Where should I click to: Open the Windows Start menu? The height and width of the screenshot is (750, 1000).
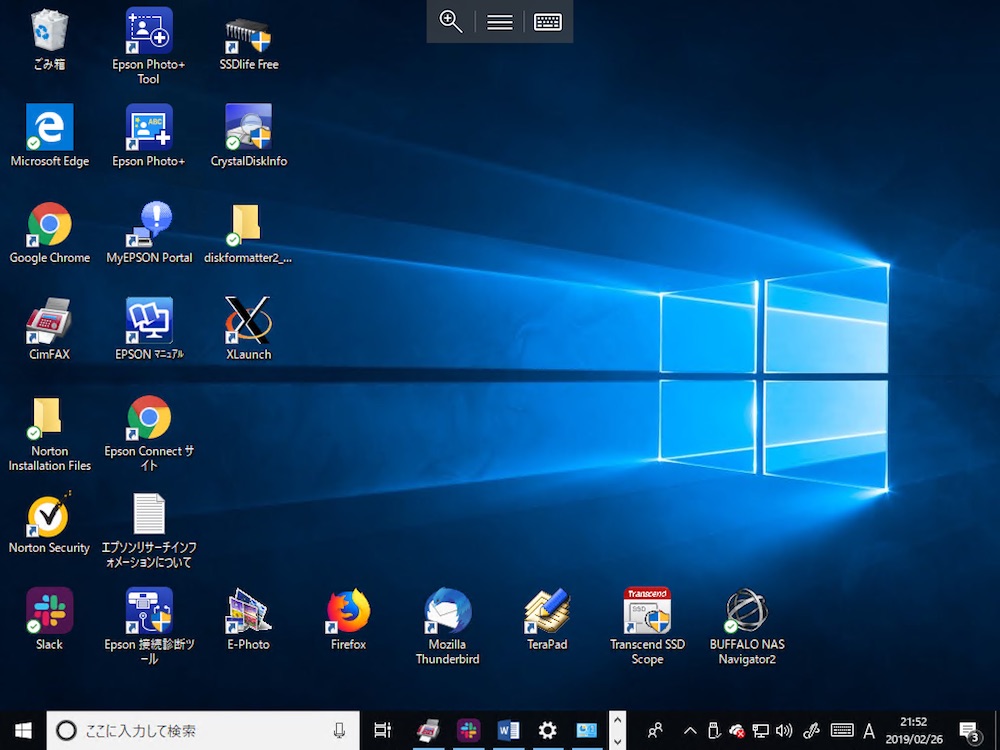click(x=23, y=730)
